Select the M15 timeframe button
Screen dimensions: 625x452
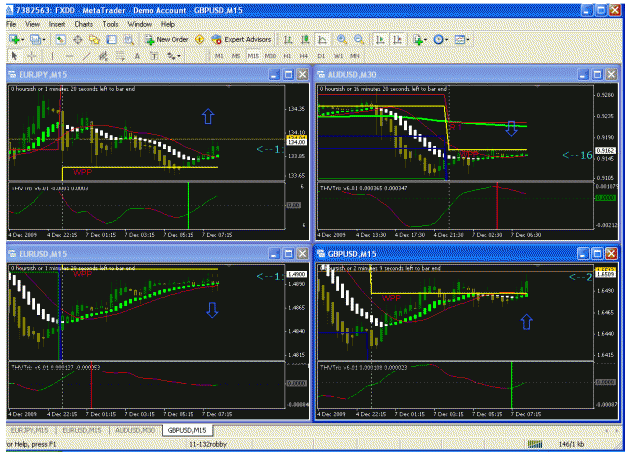pos(253,56)
